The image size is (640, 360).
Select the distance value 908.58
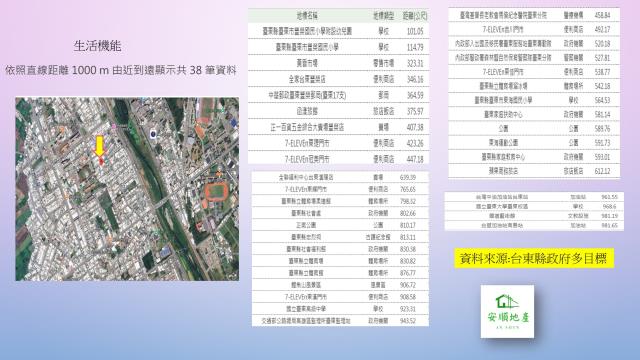[408, 297]
